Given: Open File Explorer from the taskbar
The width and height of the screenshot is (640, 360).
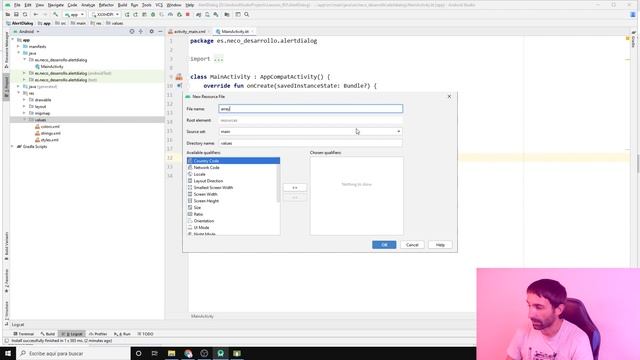Looking at the screenshot, I should 171,353.
